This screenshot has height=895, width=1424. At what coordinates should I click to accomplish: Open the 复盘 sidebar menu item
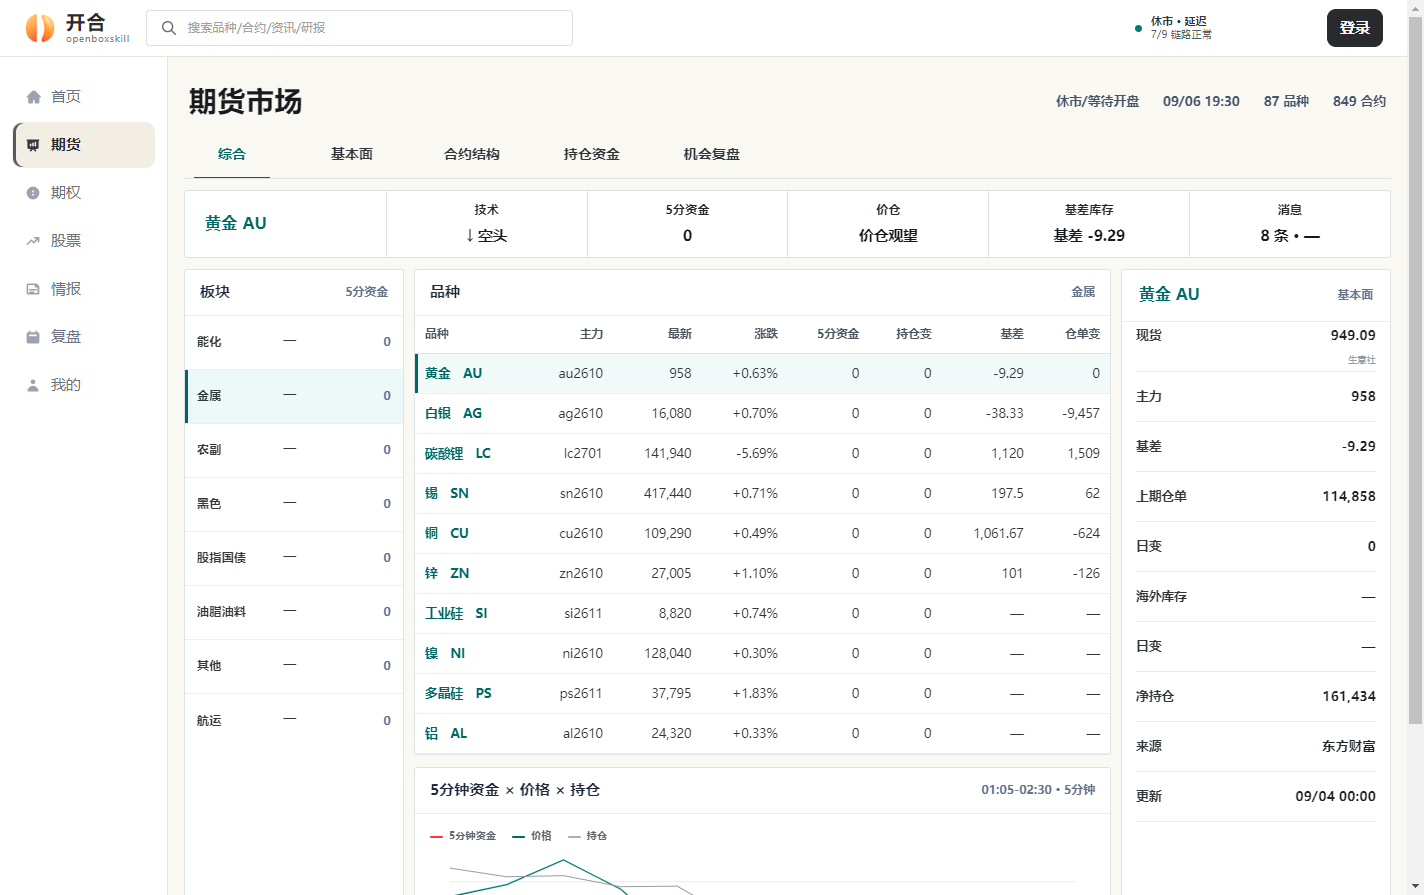coord(84,337)
